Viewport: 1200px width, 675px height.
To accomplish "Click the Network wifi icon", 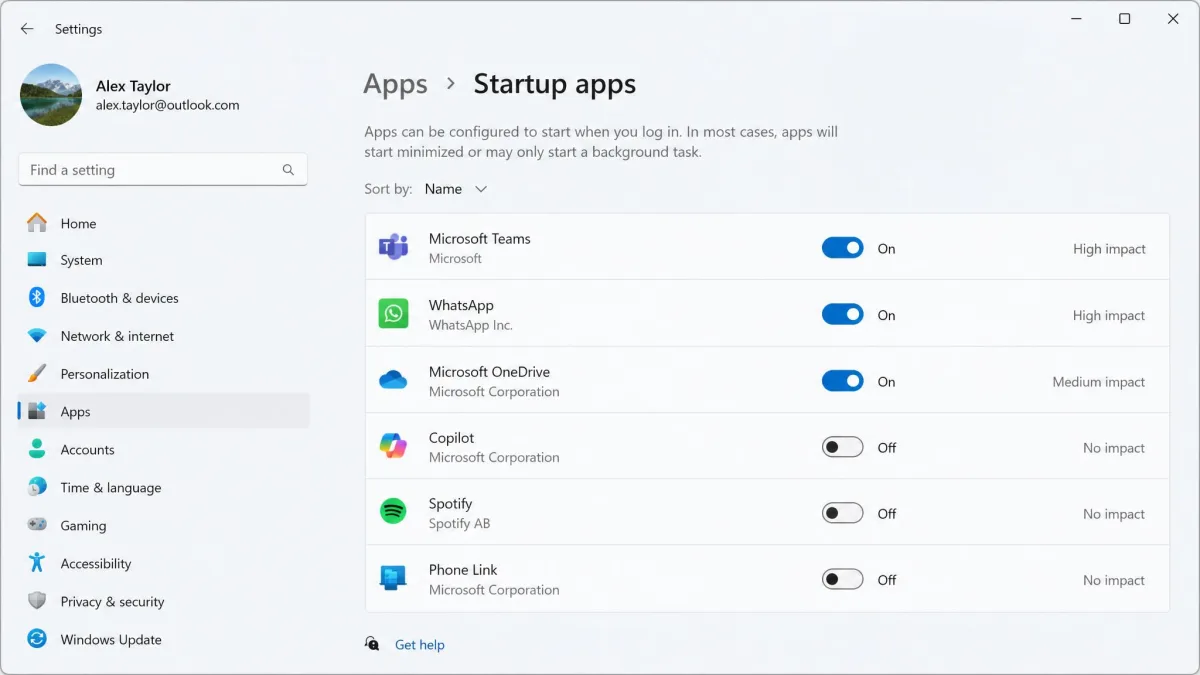I will (37, 336).
